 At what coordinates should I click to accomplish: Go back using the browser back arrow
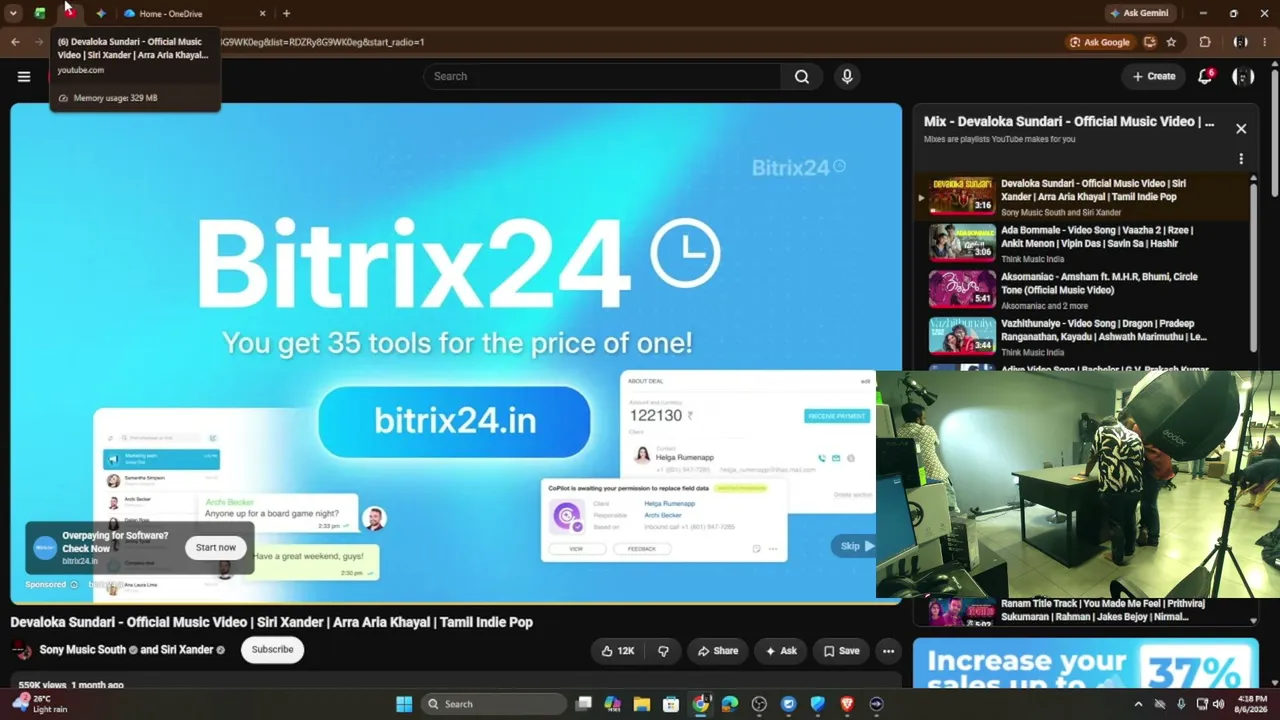pyautogui.click(x=15, y=42)
